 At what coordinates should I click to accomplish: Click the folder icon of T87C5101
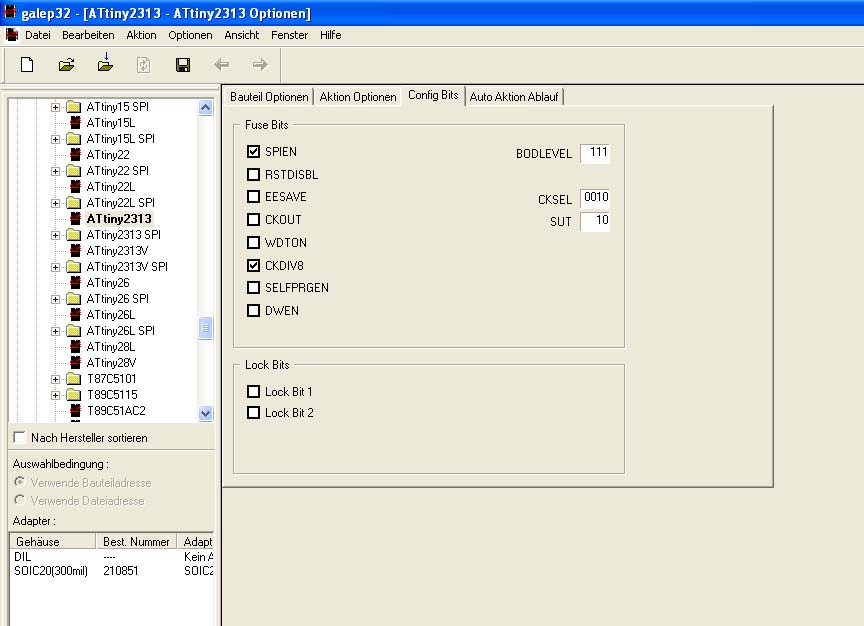click(x=74, y=378)
